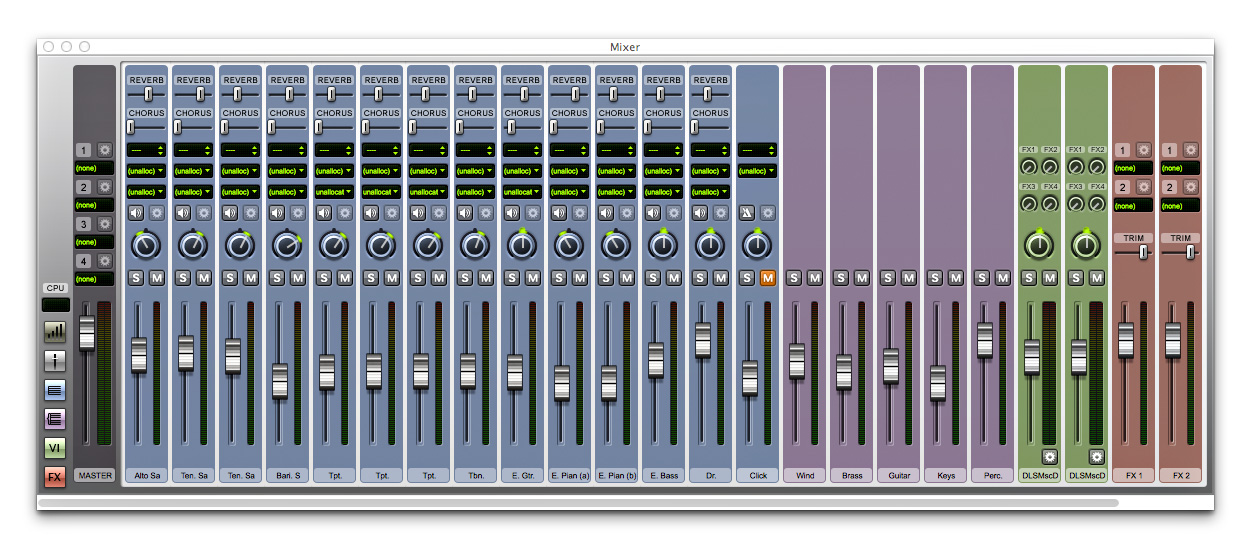Click the FX 2 strip name label
The height and width of the screenshot is (550, 1250).
click(x=1181, y=475)
